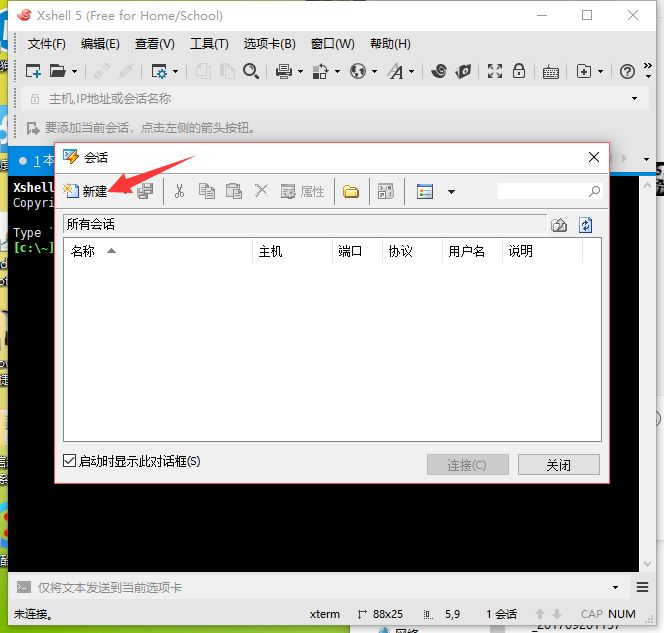Click the keyboard mapping icon

pos(551,72)
